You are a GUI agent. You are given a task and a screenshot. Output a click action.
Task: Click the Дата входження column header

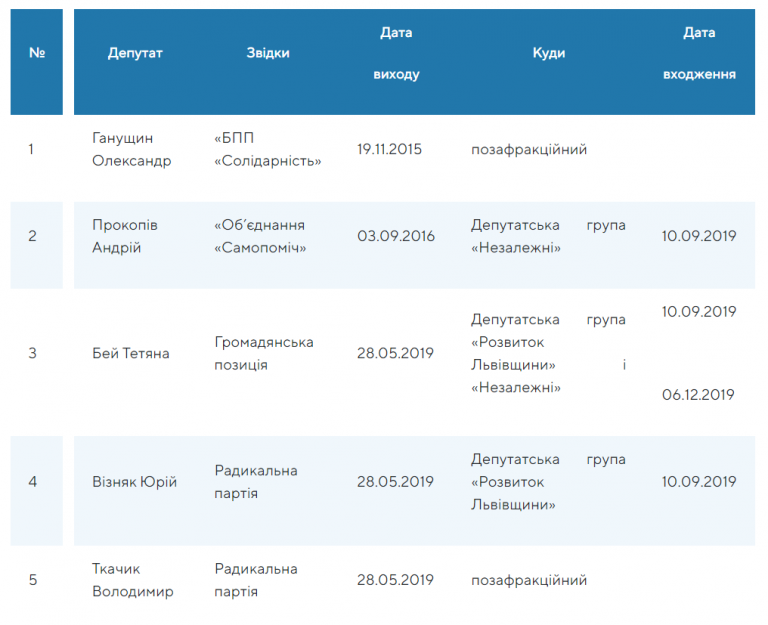699,53
